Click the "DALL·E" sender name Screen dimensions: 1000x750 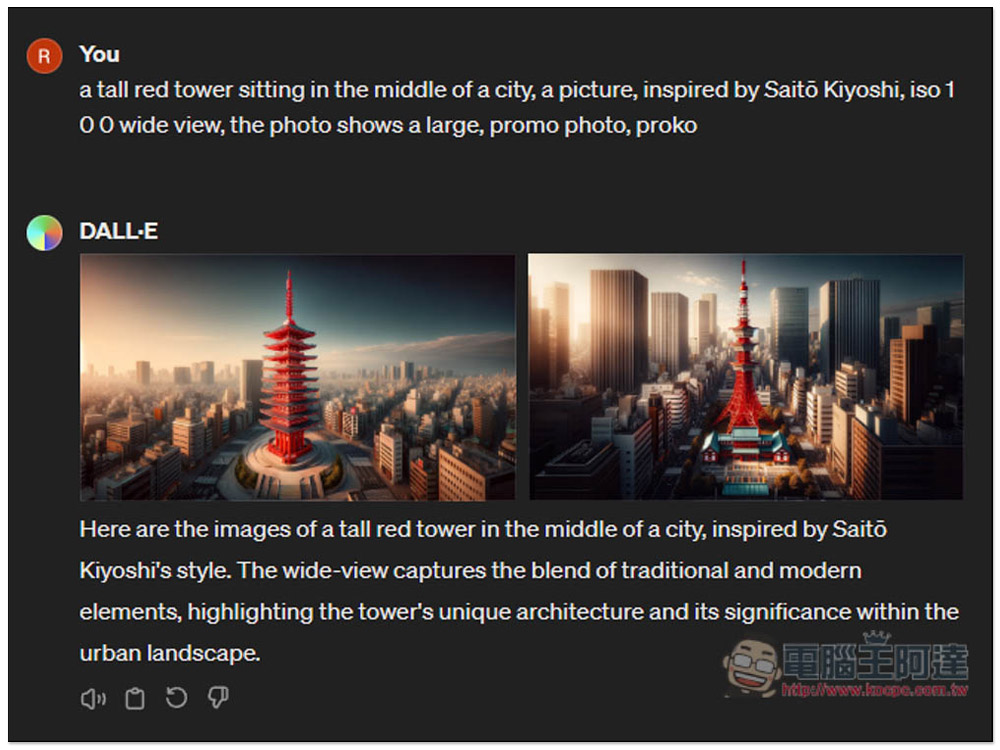pos(119,231)
